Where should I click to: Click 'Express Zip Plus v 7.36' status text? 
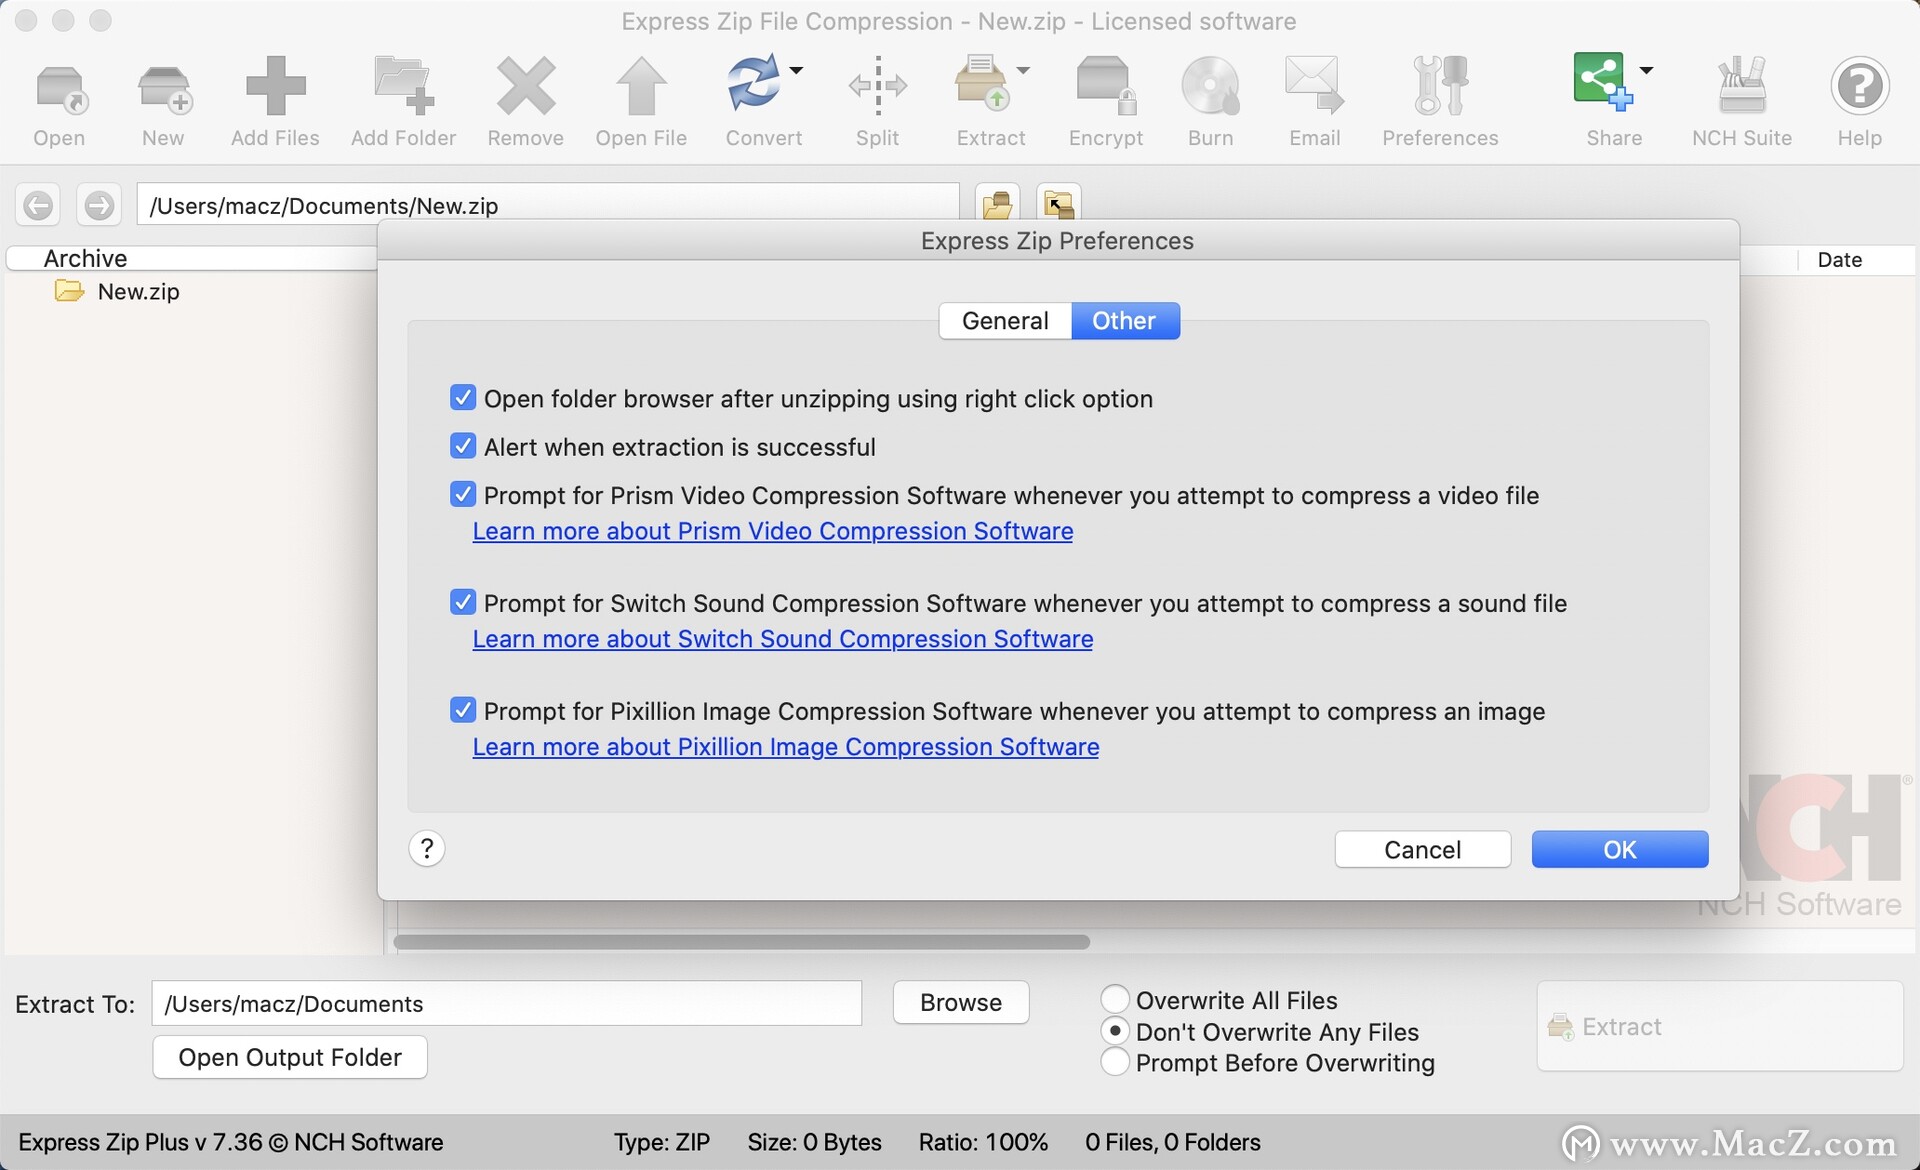(141, 1142)
